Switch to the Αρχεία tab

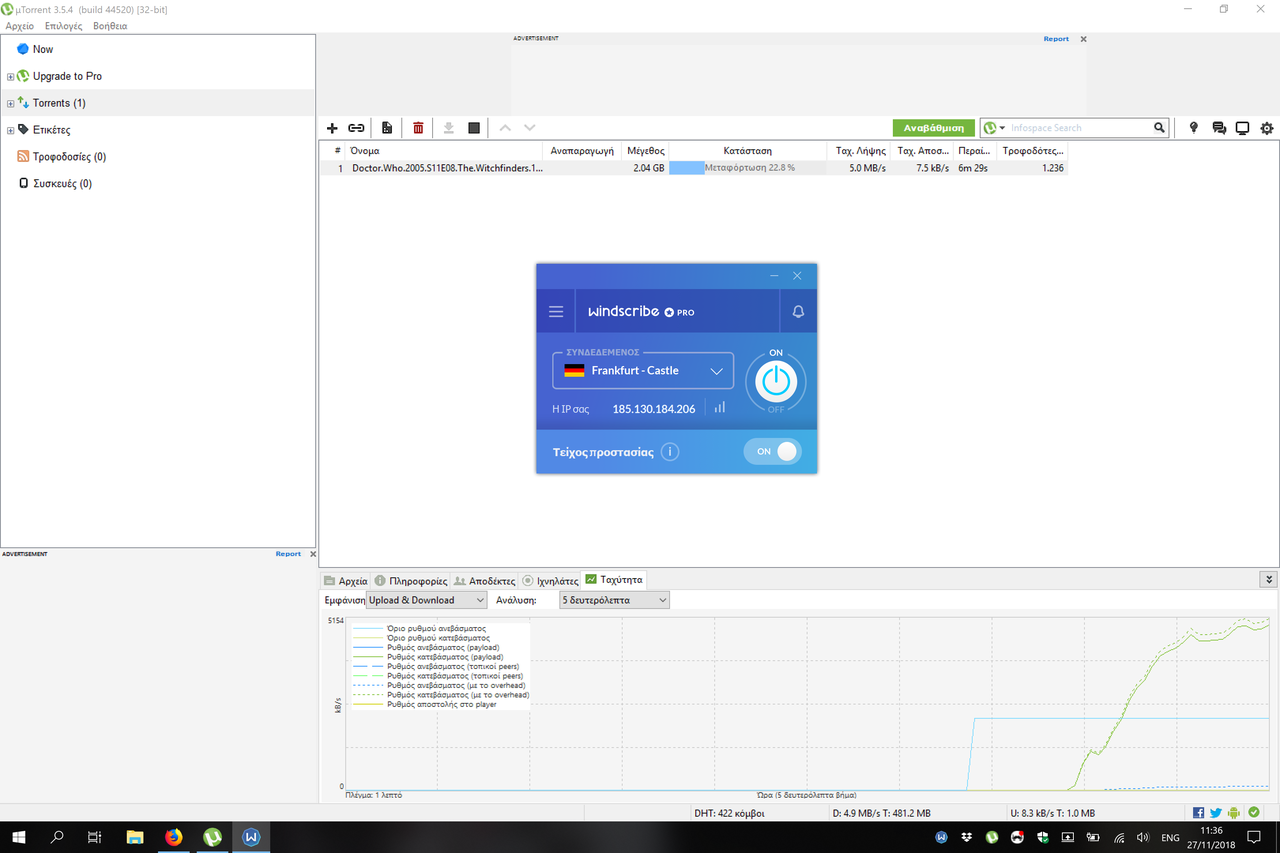(x=345, y=580)
